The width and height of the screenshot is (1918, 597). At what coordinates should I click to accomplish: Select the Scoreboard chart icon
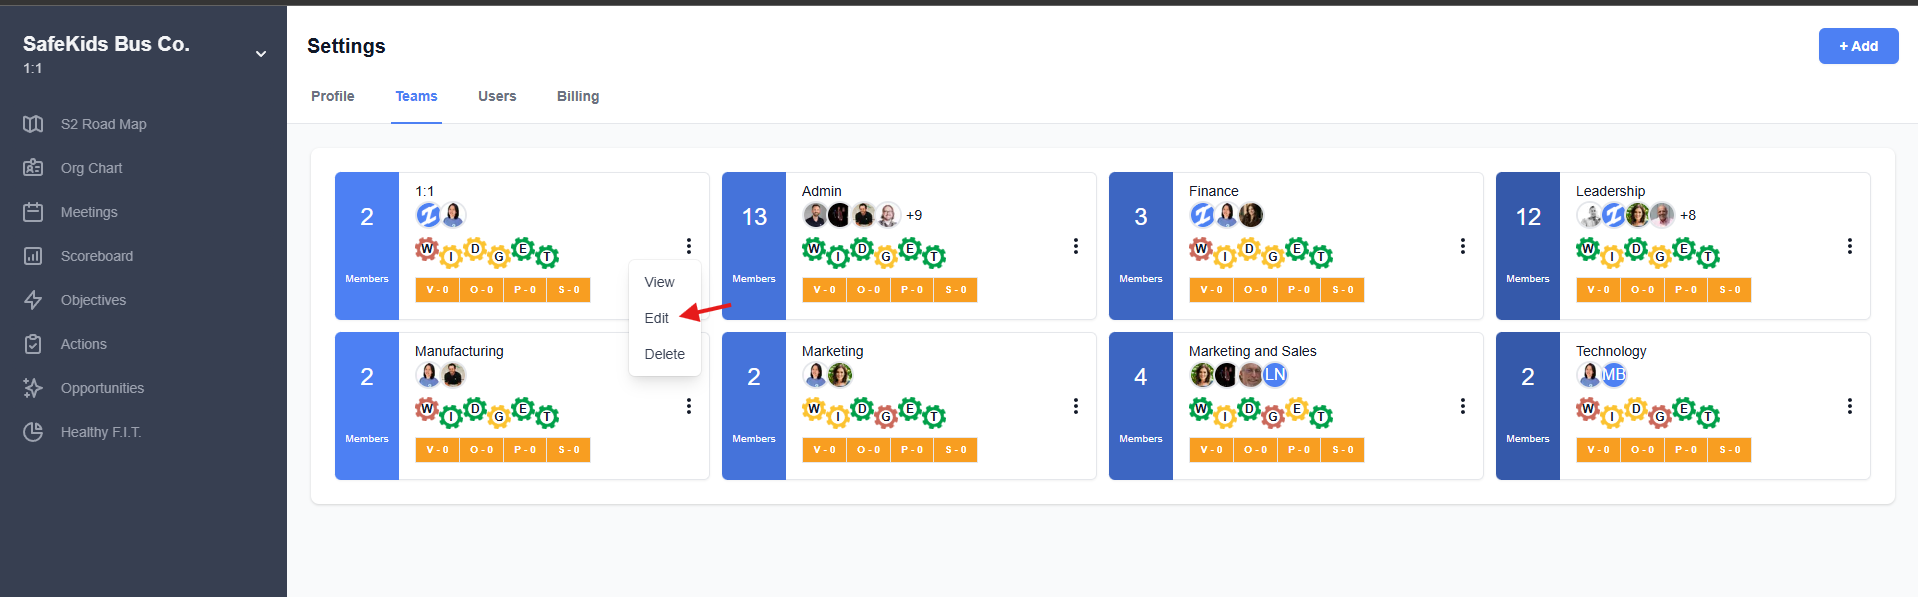coord(33,256)
